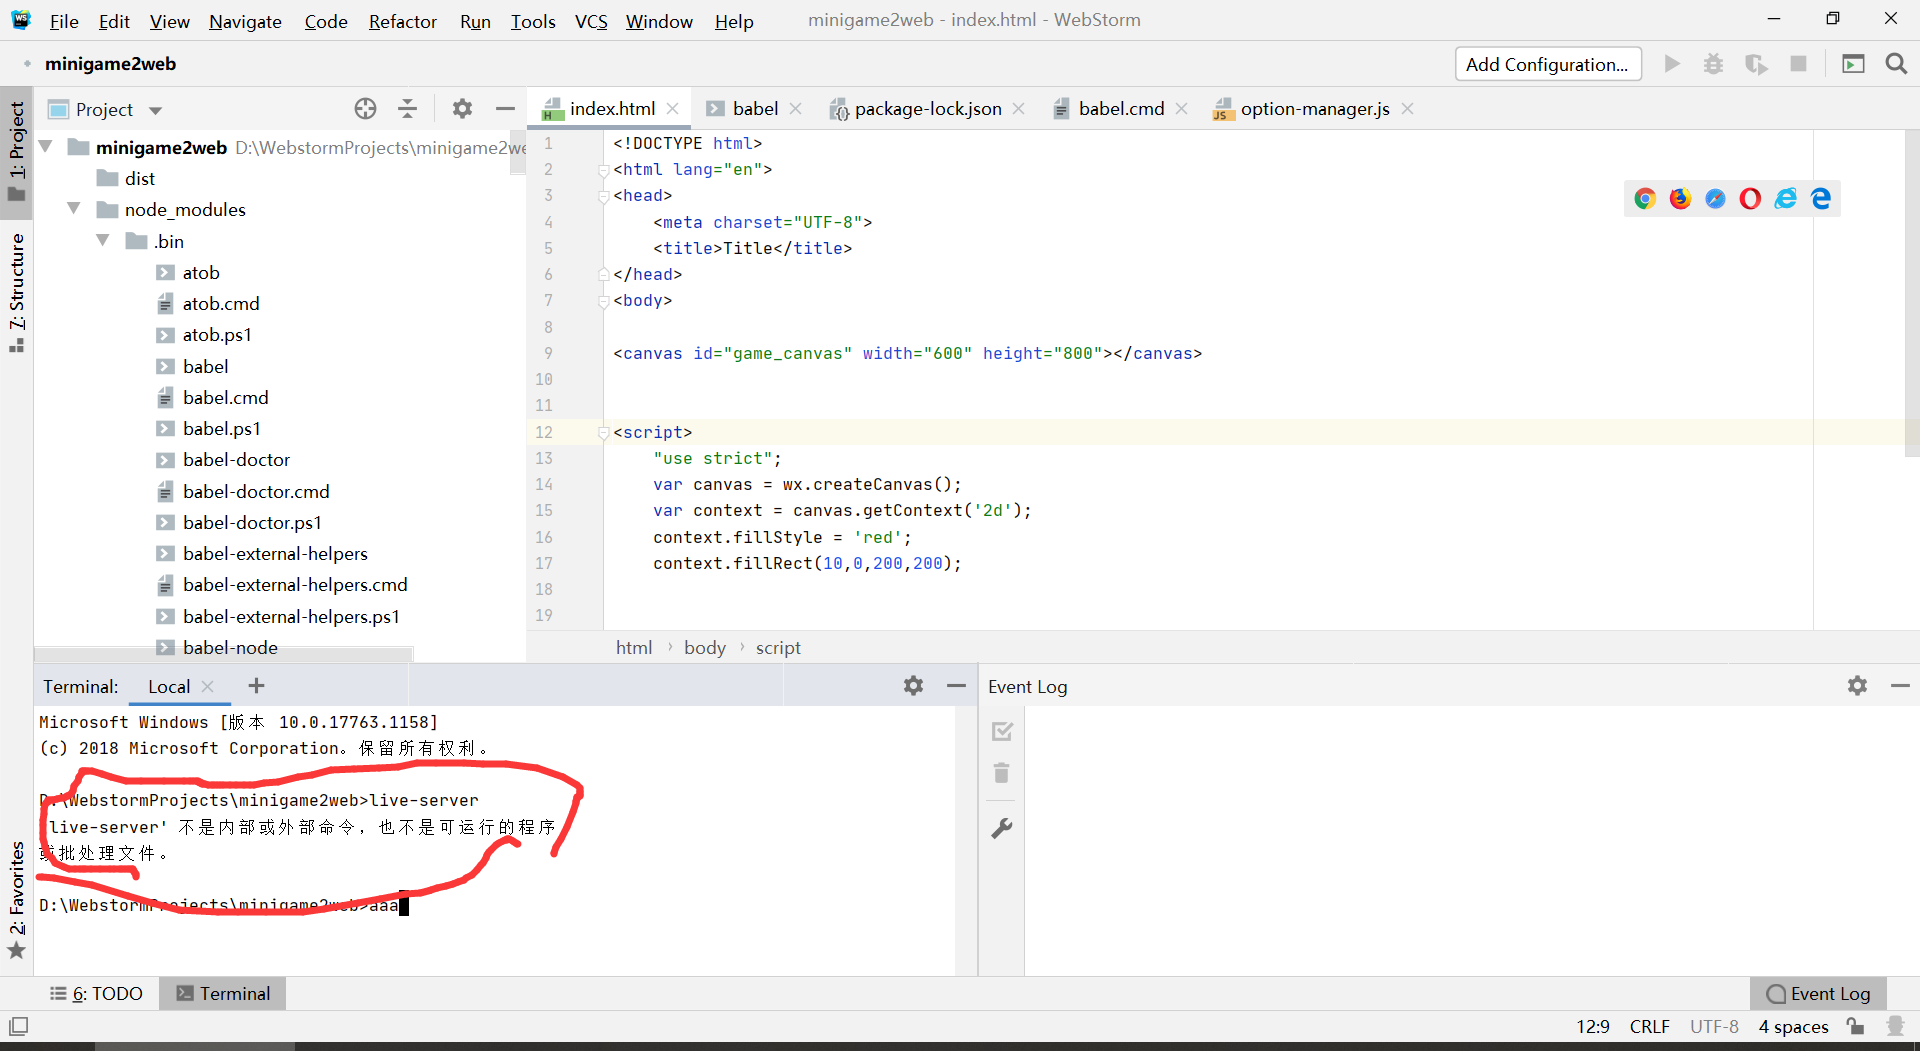Add new terminal session with plus icon

point(257,686)
